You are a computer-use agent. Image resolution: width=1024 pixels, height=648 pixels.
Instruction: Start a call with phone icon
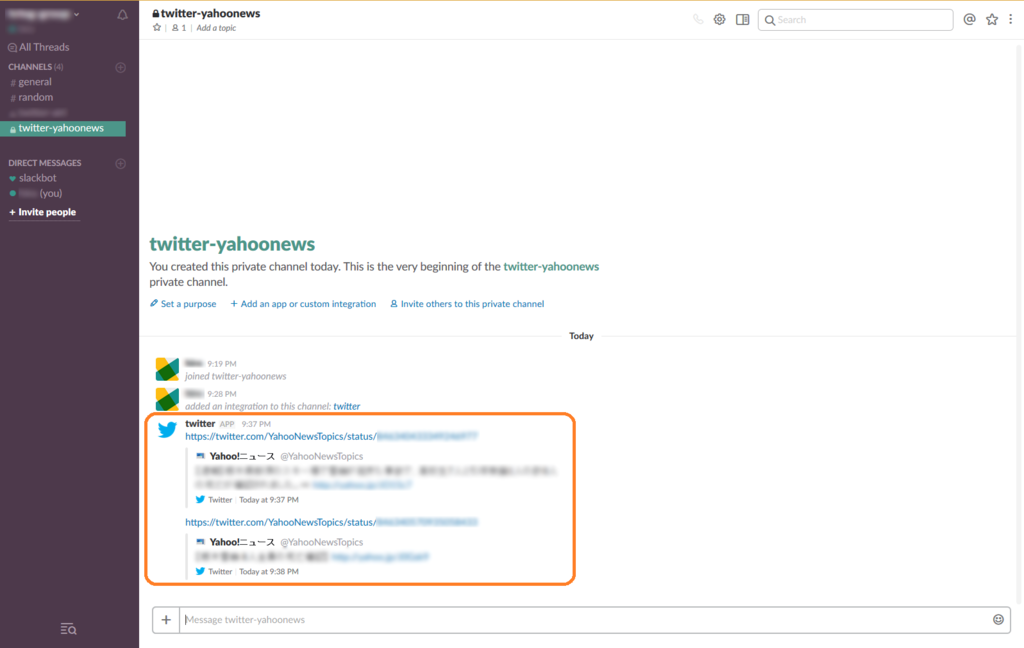click(698, 20)
